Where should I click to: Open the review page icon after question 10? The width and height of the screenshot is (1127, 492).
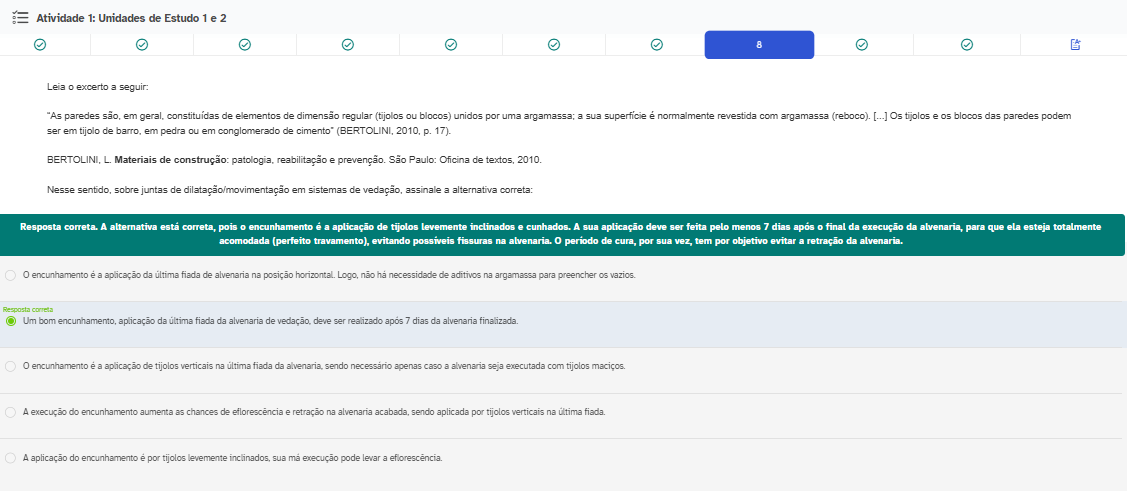pos(1076,45)
